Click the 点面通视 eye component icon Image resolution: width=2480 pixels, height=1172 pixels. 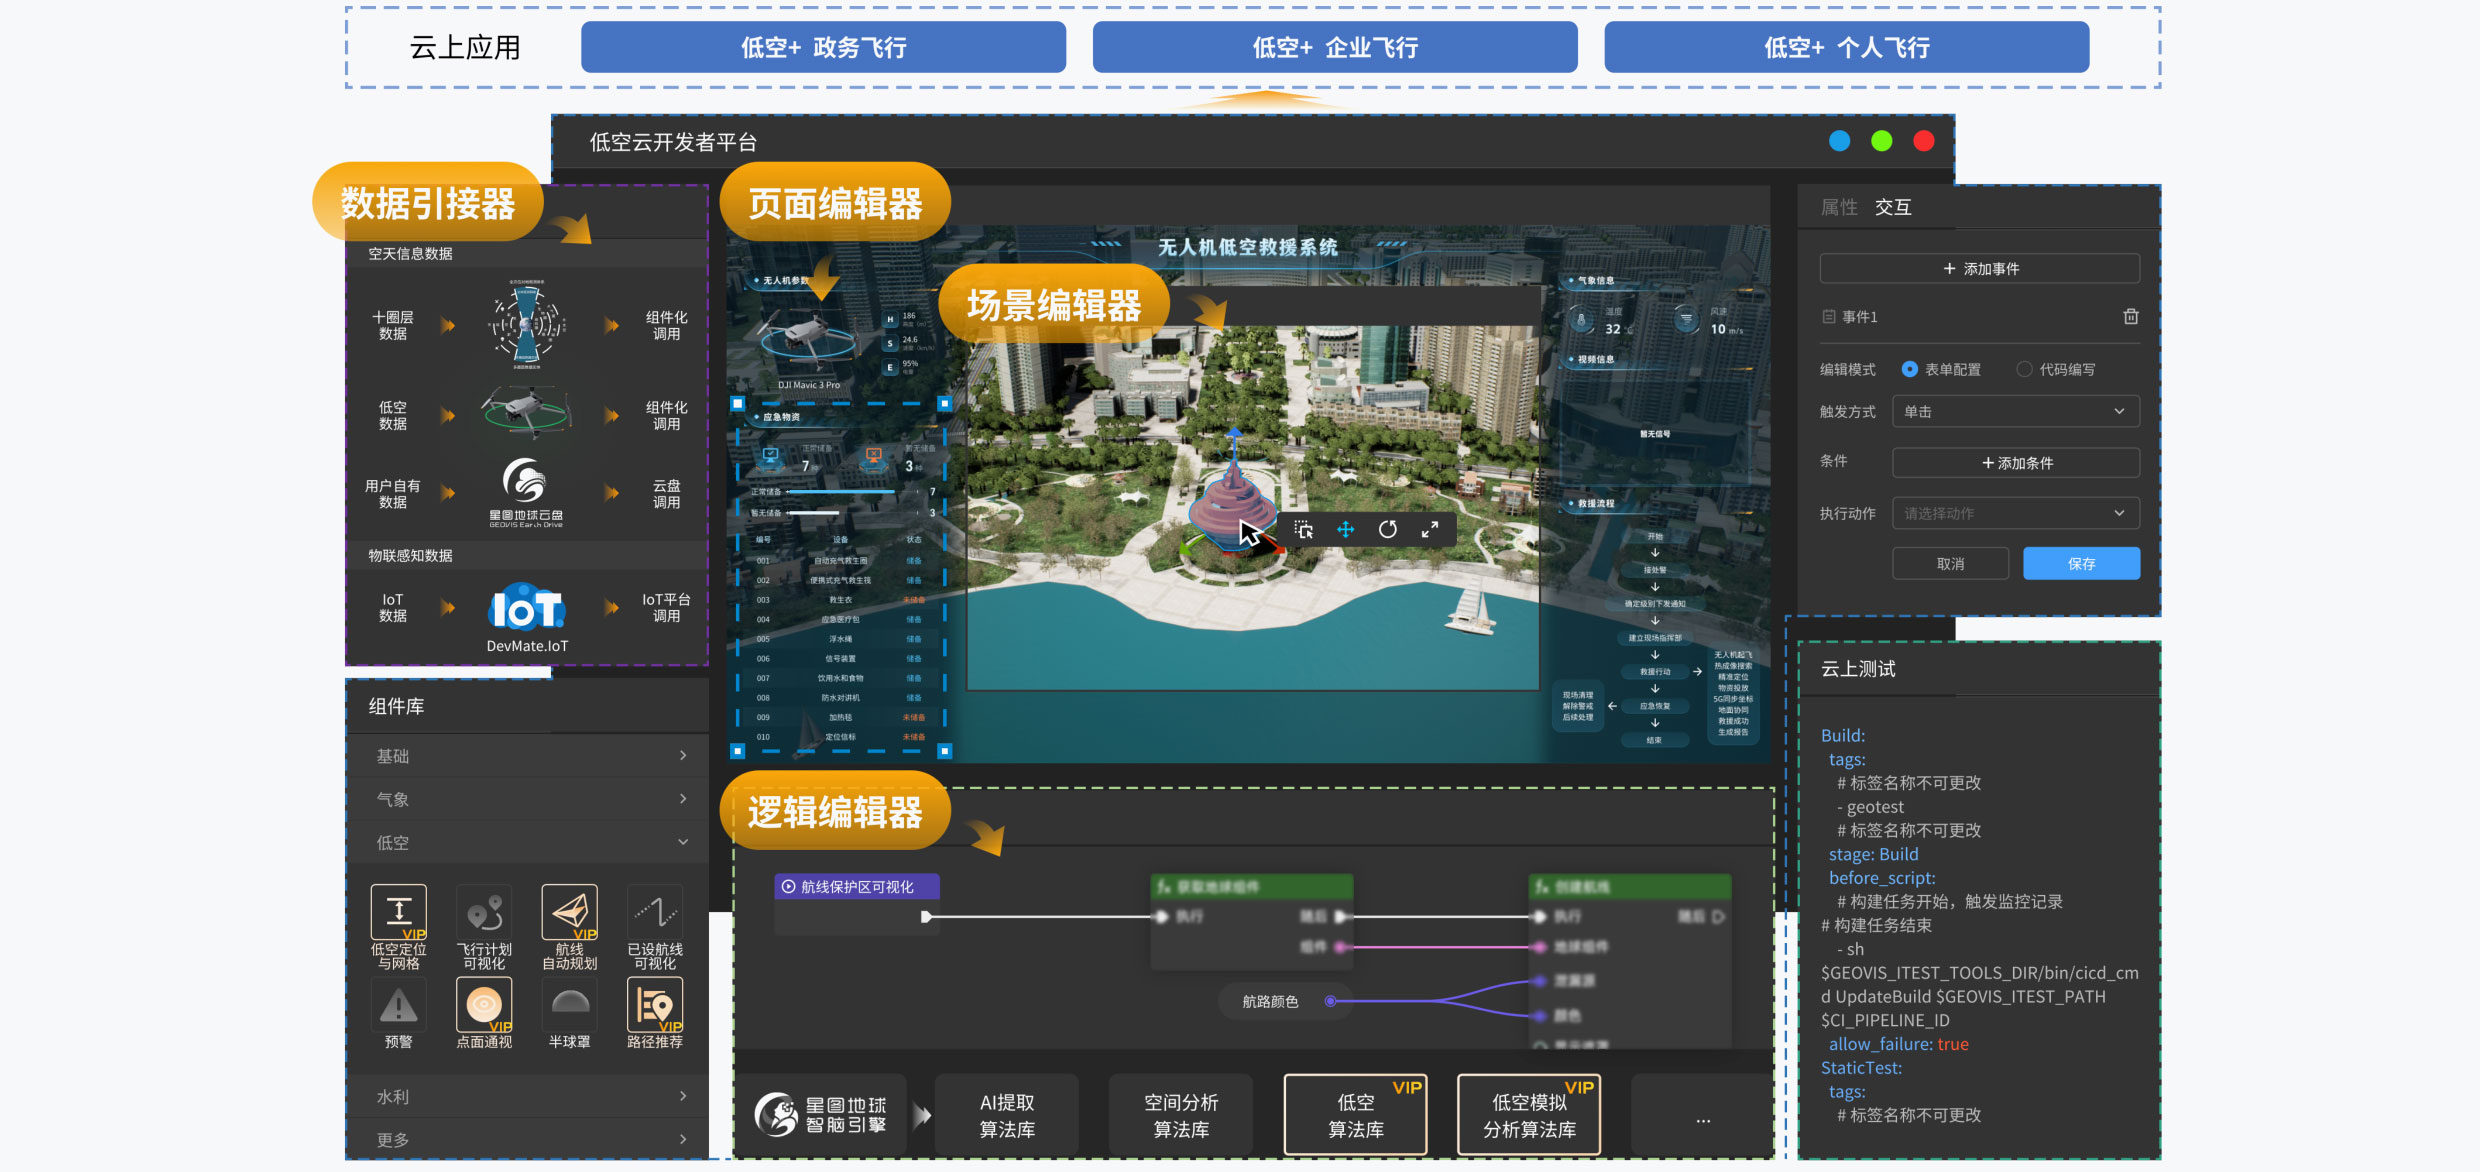(484, 1004)
